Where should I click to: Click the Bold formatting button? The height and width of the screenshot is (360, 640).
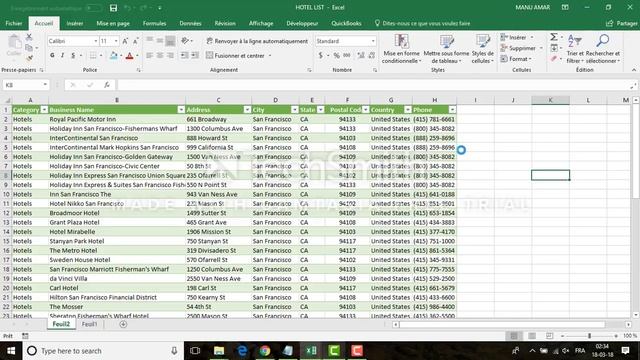tap(52, 56)
